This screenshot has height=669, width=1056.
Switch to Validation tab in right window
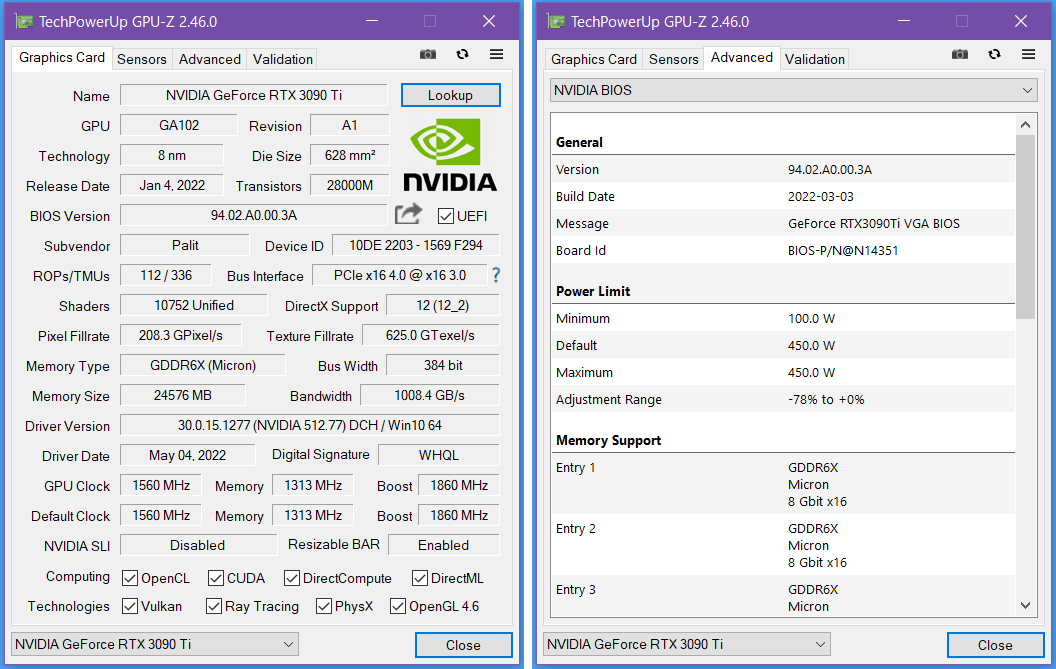(x=815, y=59)
